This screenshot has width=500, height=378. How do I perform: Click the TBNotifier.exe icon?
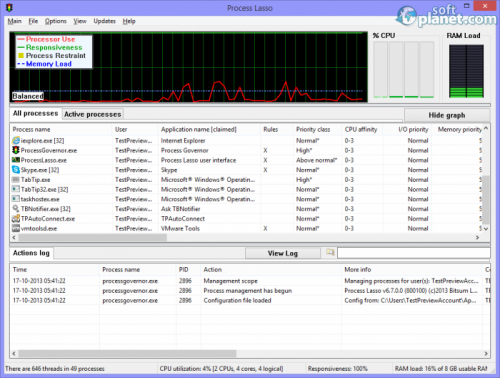click(16, 209)
